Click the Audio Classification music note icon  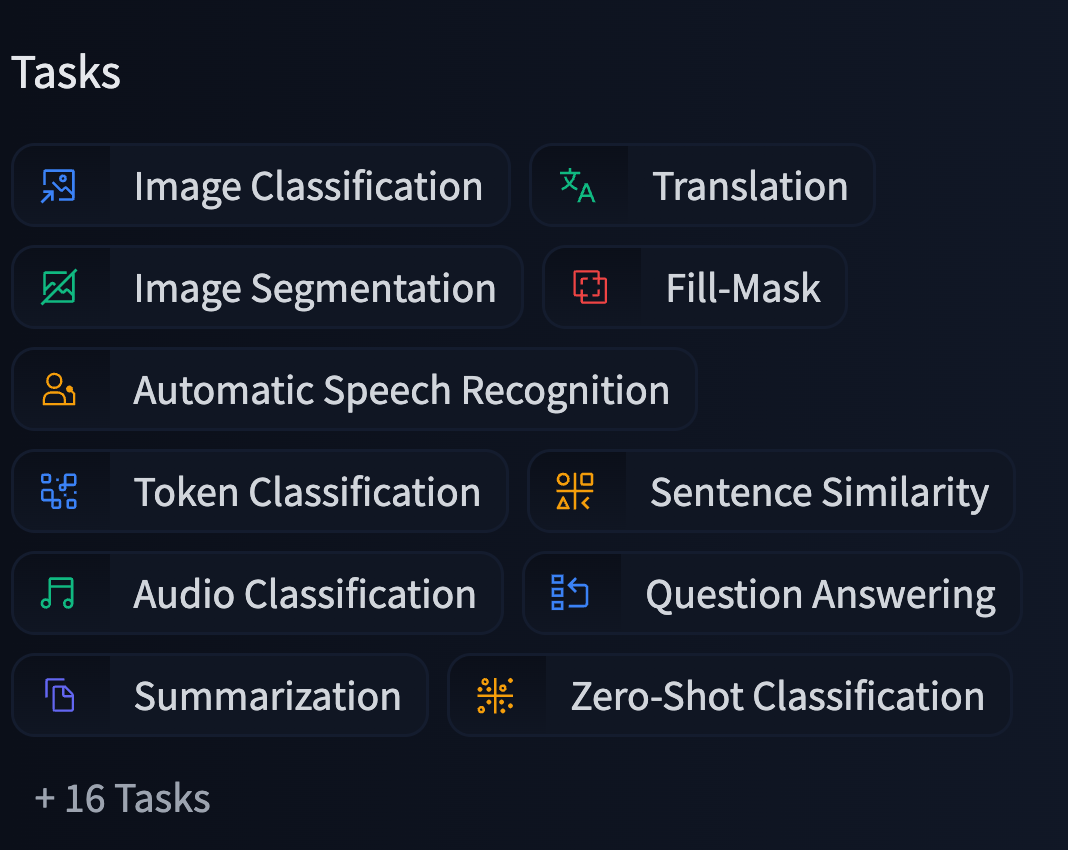pos(58,594)
